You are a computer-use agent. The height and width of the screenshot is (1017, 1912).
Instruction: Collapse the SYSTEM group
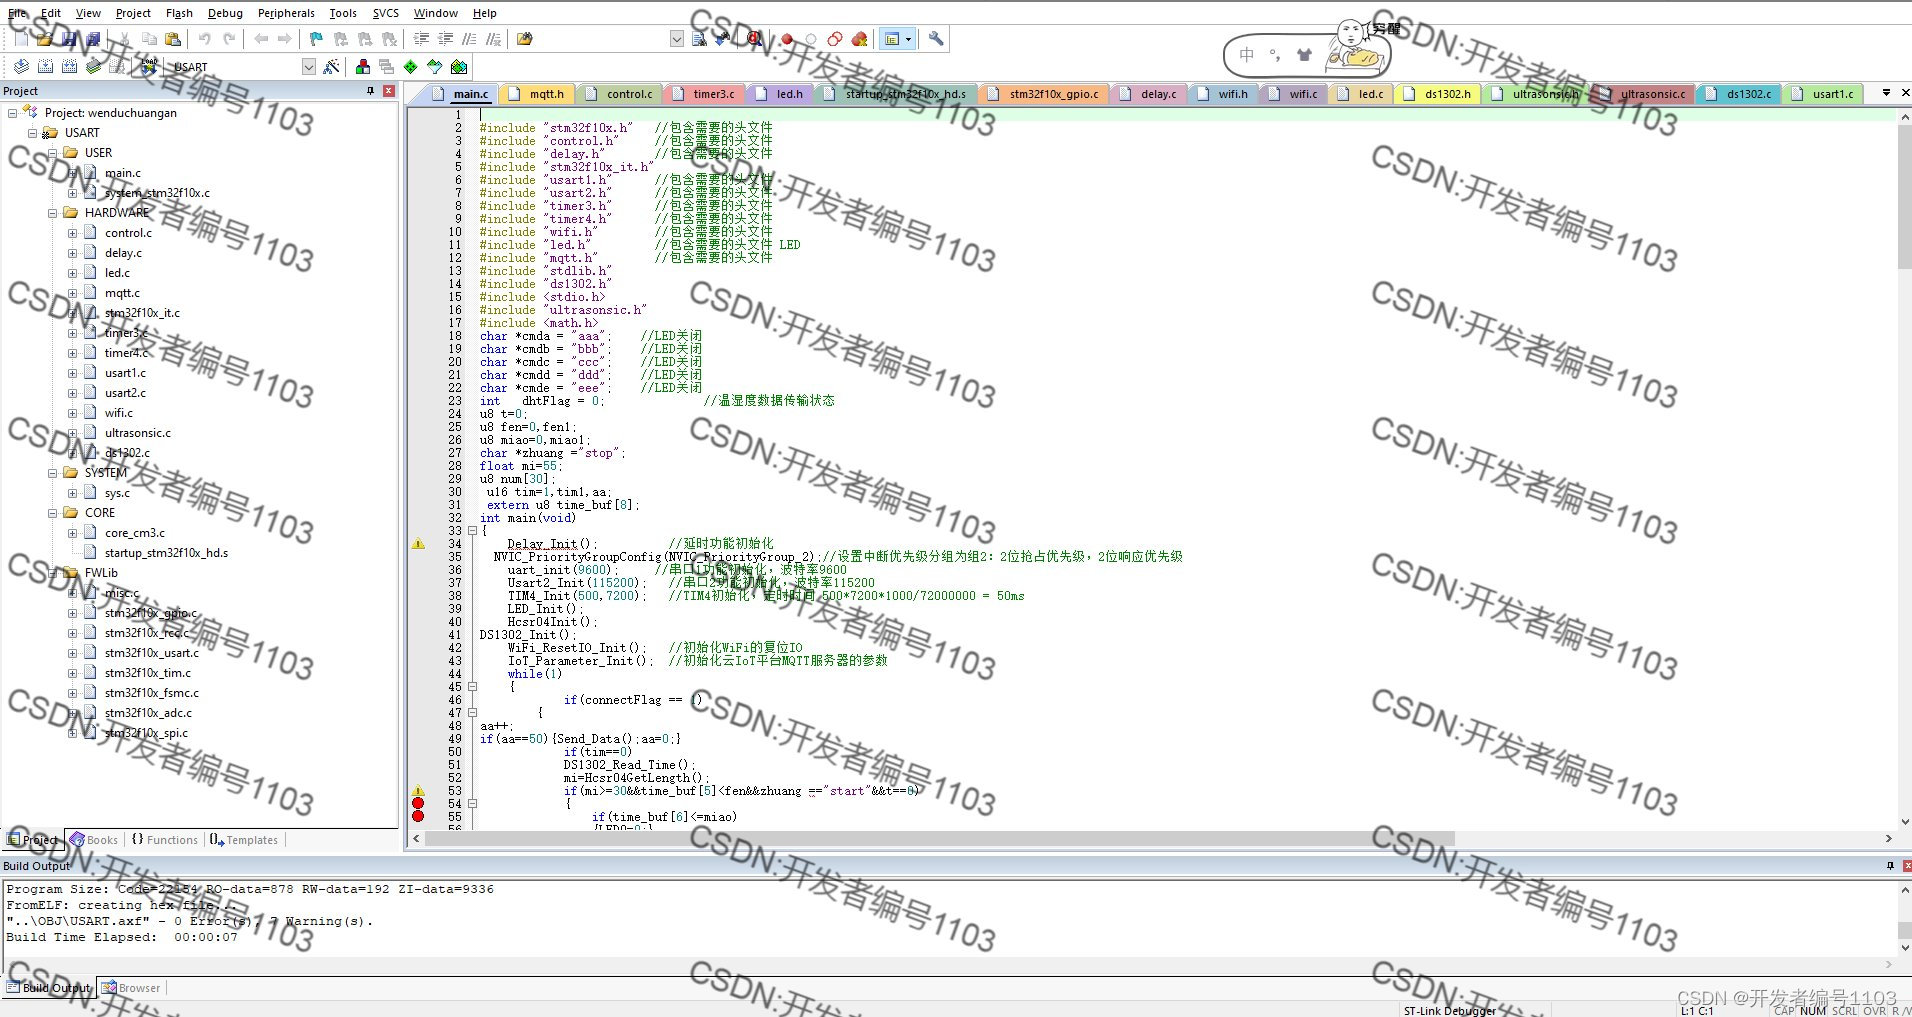point(52,473)
